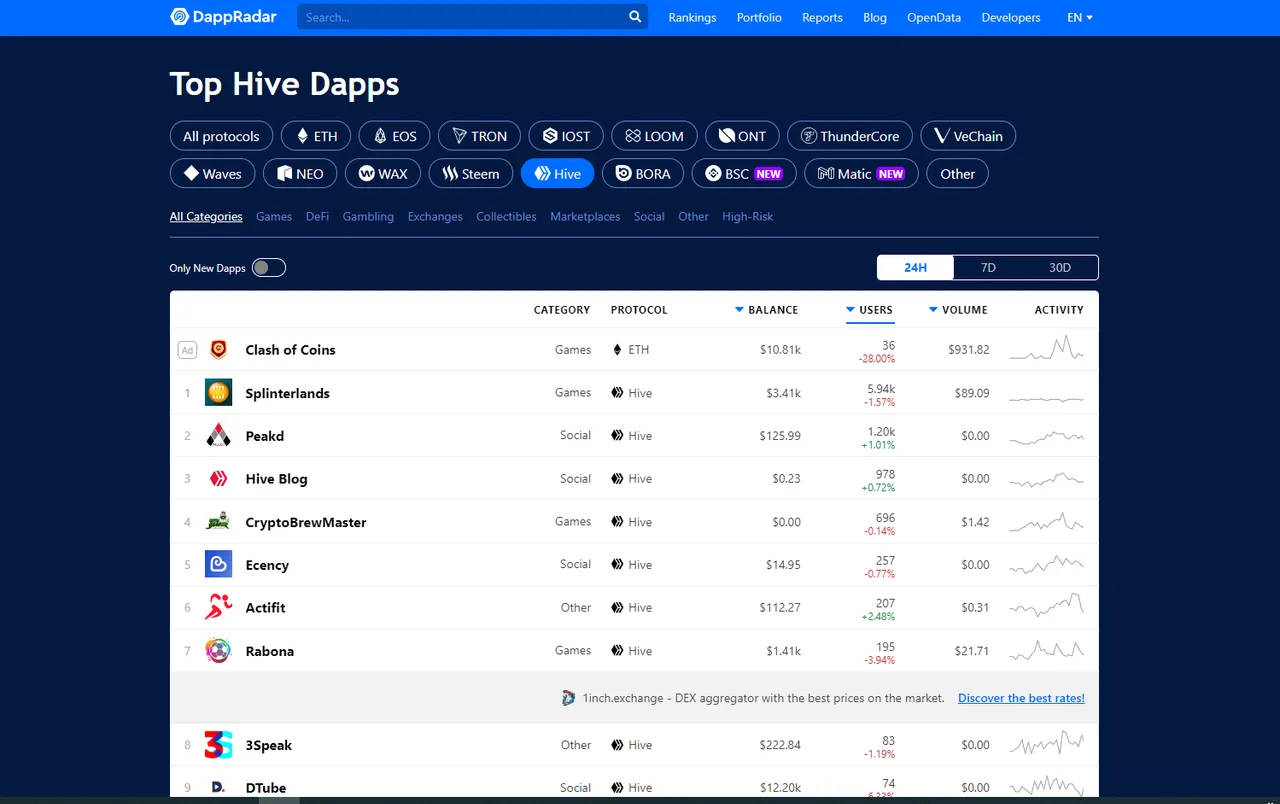Viewport: 1280px width, 804px height.
Task: Select the IOST protocol filter
Action: click(x=566, y=136)
